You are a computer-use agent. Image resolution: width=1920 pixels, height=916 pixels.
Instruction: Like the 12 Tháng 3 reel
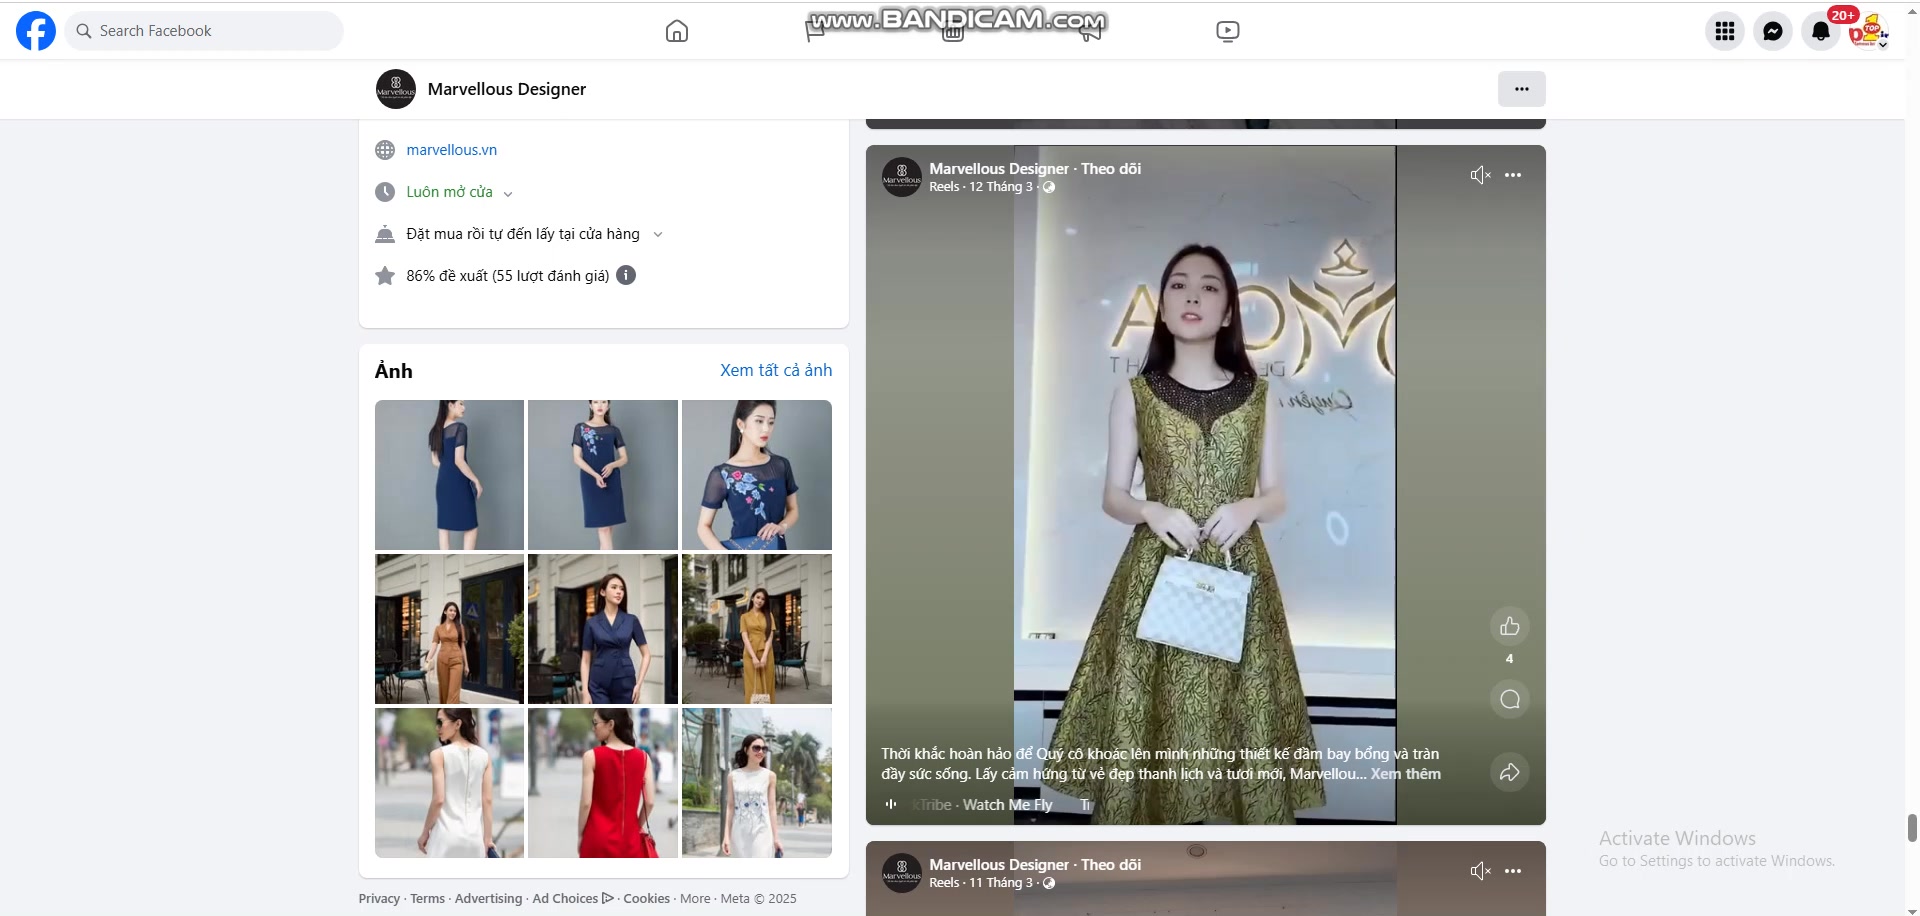click(x=1509, y=627)
